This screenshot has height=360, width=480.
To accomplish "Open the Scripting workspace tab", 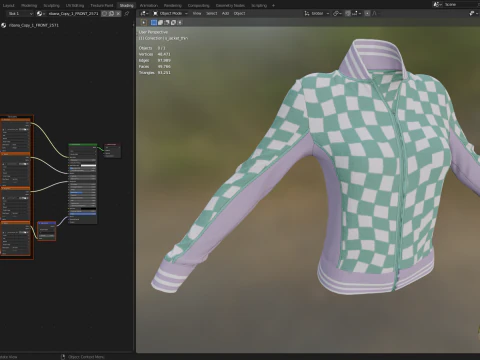I will pos(259,5).
